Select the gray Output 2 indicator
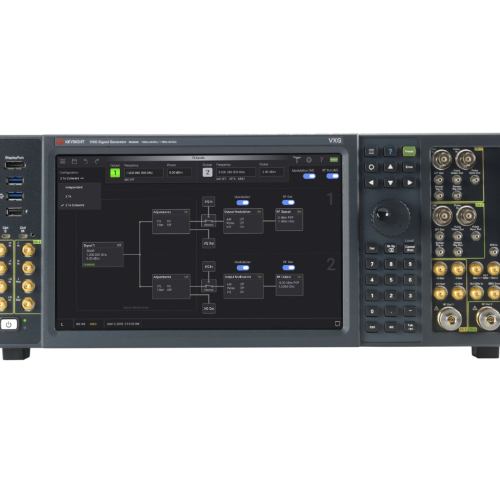 (207, 172)
